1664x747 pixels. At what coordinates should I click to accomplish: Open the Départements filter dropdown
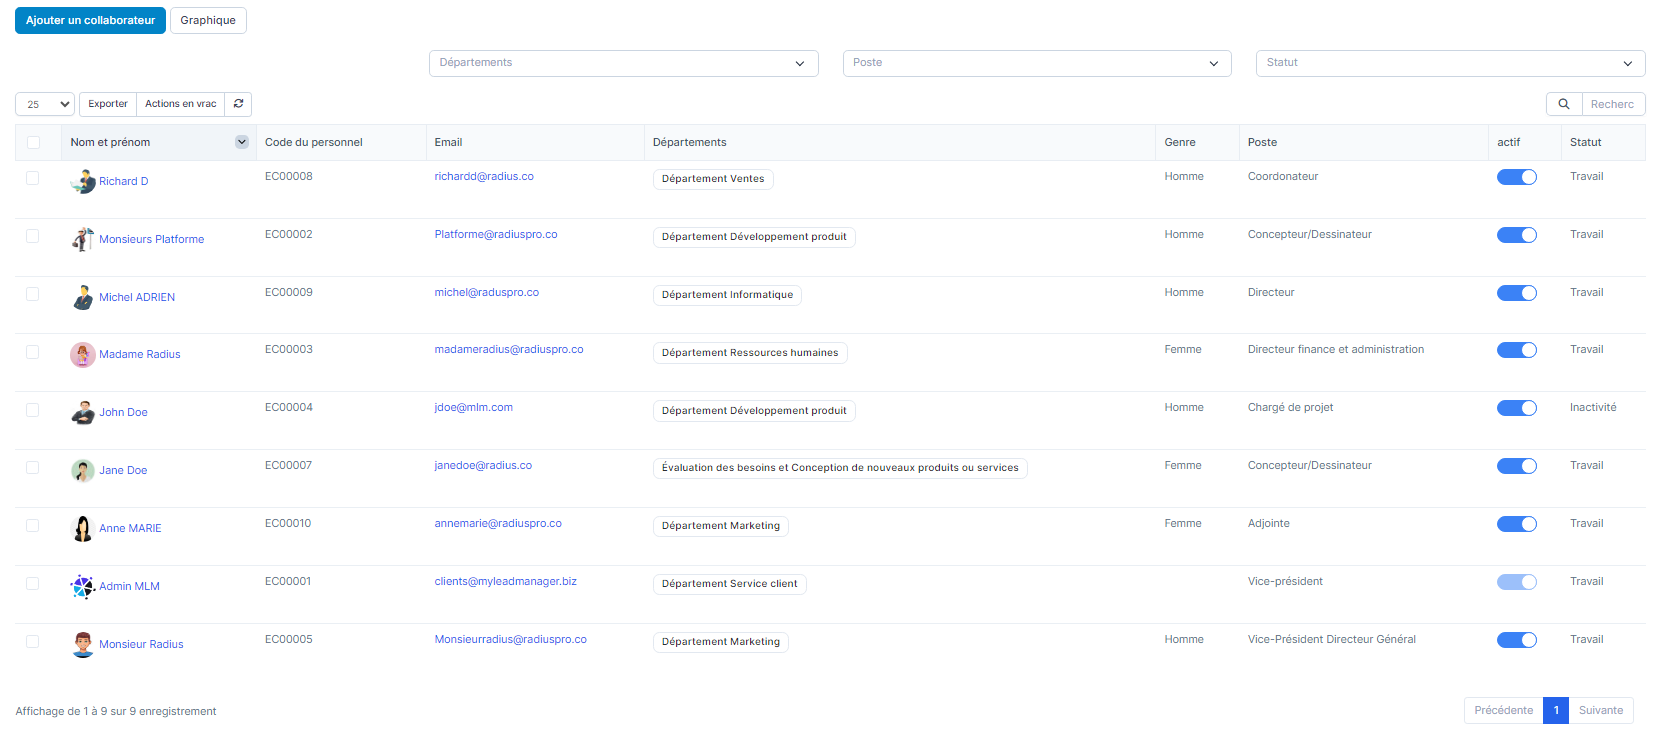click(624, 63)
